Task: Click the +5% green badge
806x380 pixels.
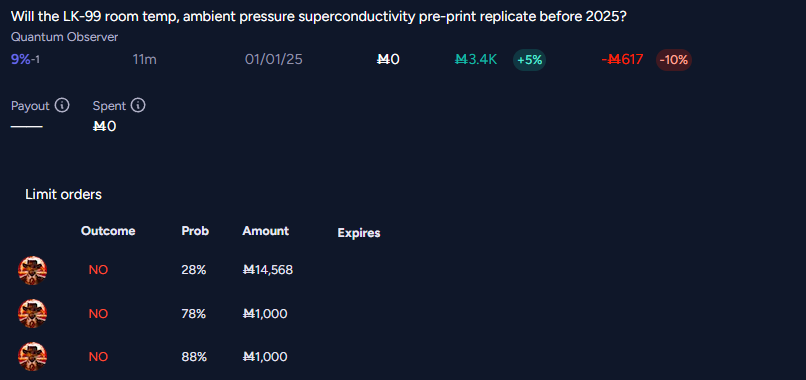Action: (x=529, y=60)
